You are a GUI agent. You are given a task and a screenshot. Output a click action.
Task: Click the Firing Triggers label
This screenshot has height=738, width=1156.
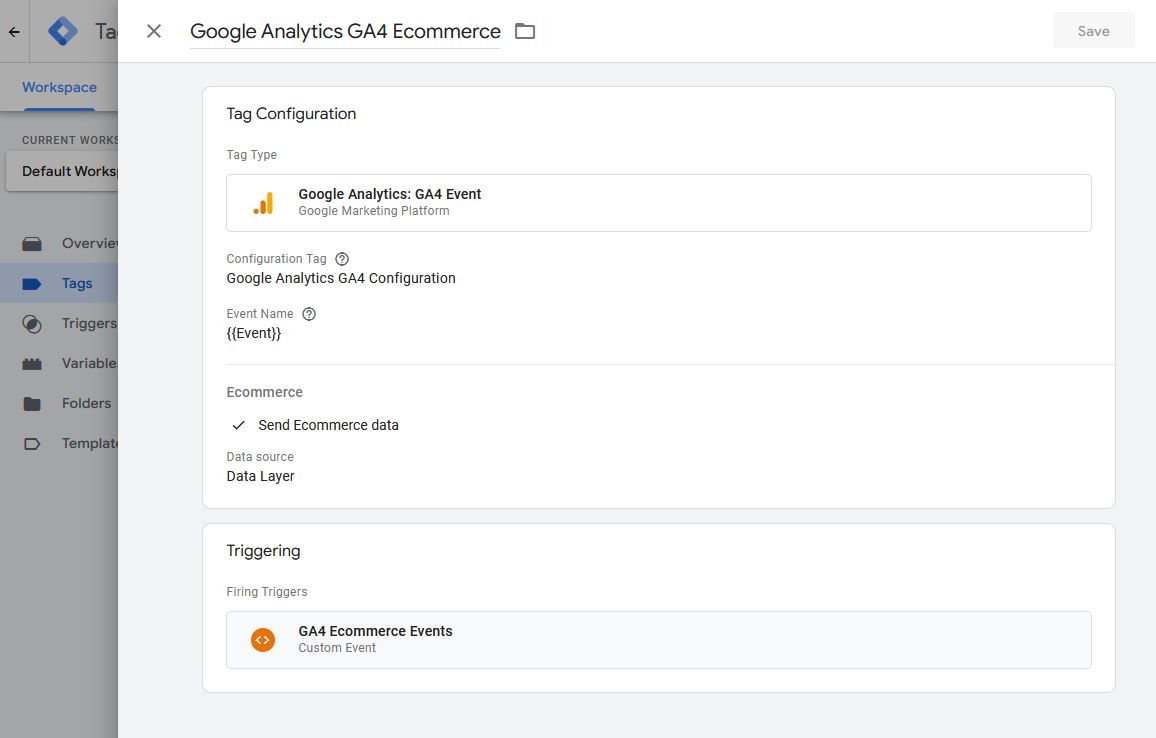(x=267, y=592)
